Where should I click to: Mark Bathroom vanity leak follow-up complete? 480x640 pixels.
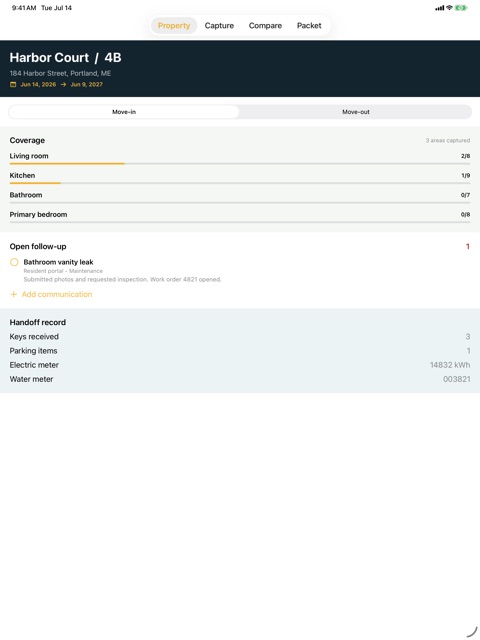click(x=14, y=262)
